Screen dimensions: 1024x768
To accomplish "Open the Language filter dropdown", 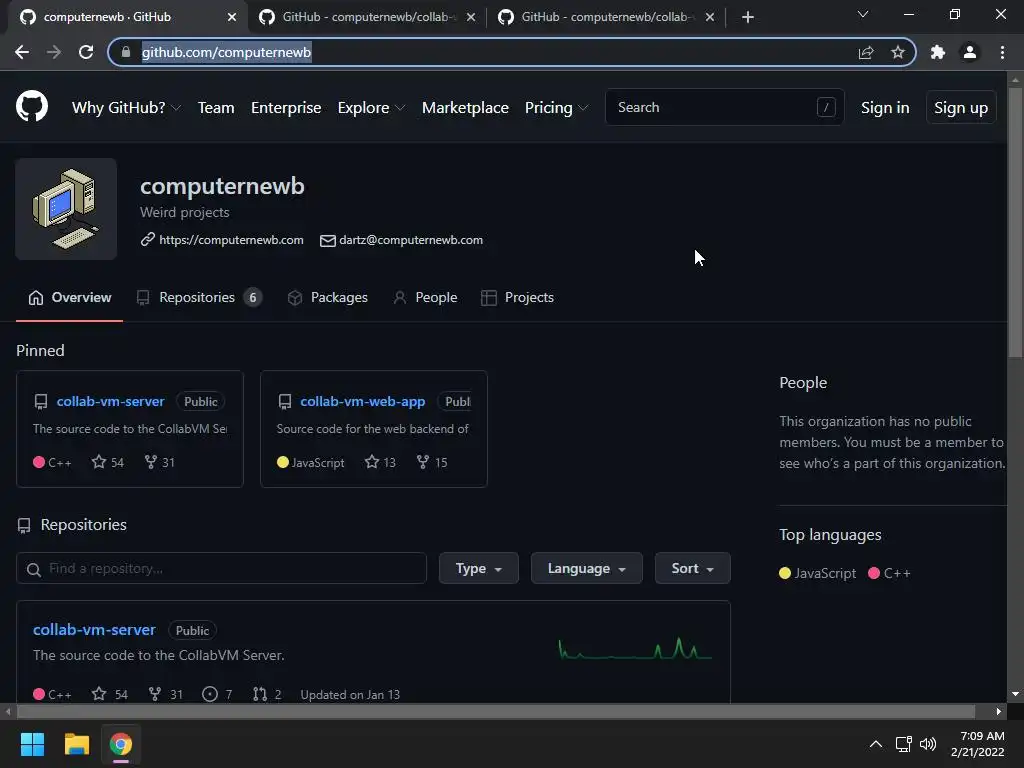I will (x=586, y=568).
